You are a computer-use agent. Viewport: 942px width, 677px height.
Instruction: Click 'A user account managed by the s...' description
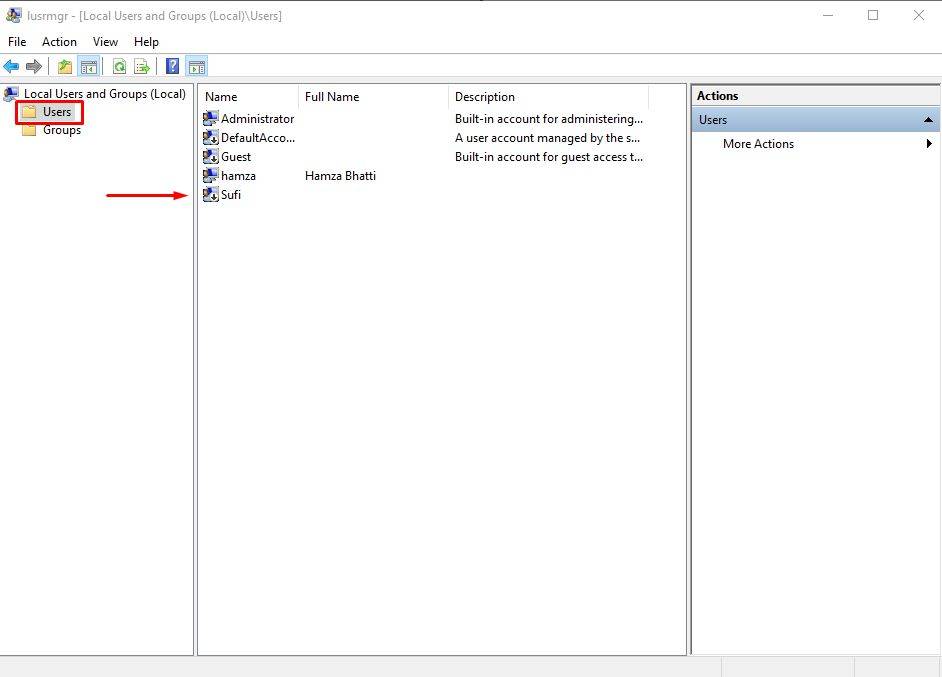(x=547, y=138)
